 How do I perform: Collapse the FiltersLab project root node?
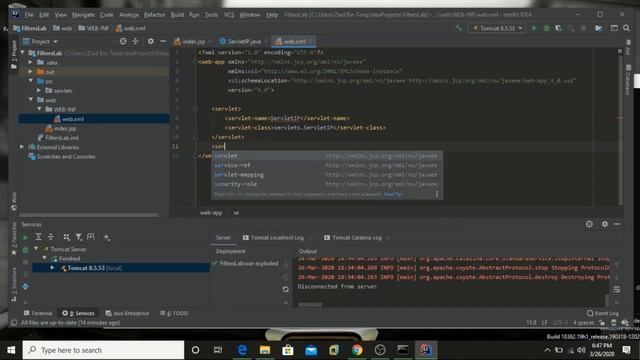(x=22, y=53)
